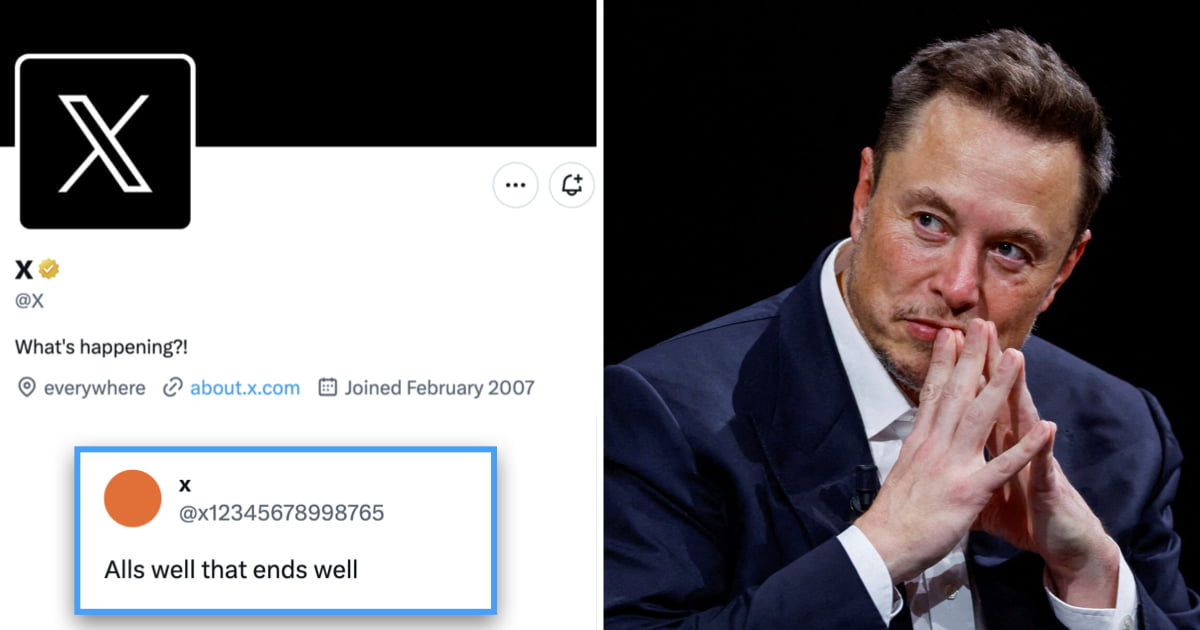Click the bold X display name
Screen dimensions: 1200x630
20,268
